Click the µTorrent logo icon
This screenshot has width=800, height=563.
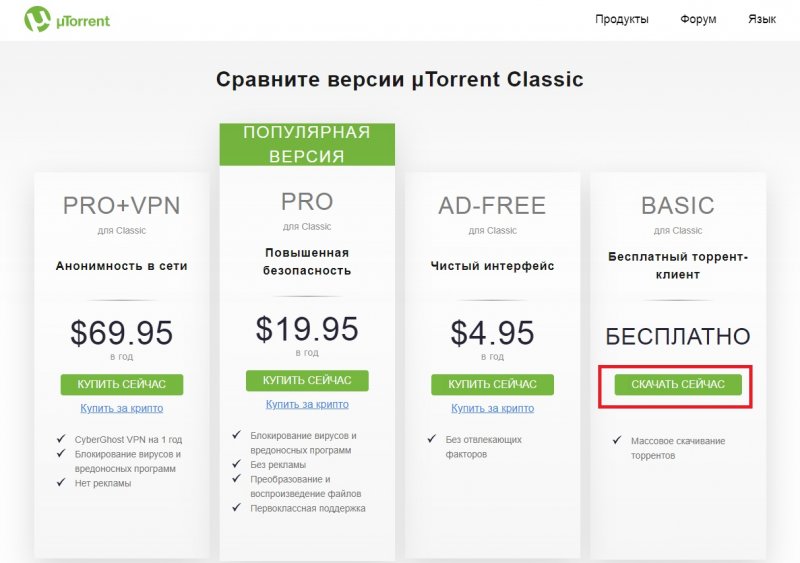[36, 19]
